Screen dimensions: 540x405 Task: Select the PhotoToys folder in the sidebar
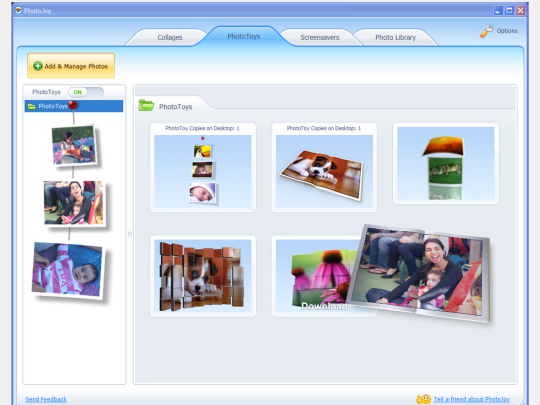pyautogui.click(x=74, y=106)
